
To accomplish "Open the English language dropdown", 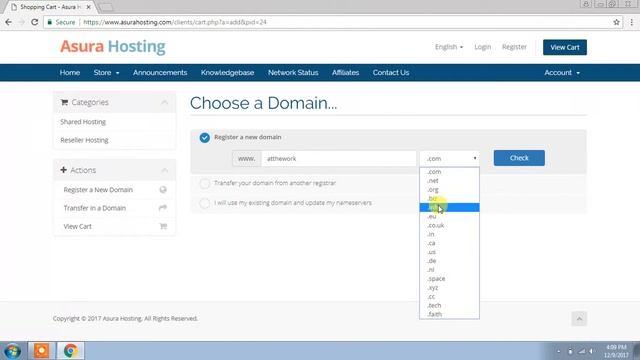I will coord(449,47).
